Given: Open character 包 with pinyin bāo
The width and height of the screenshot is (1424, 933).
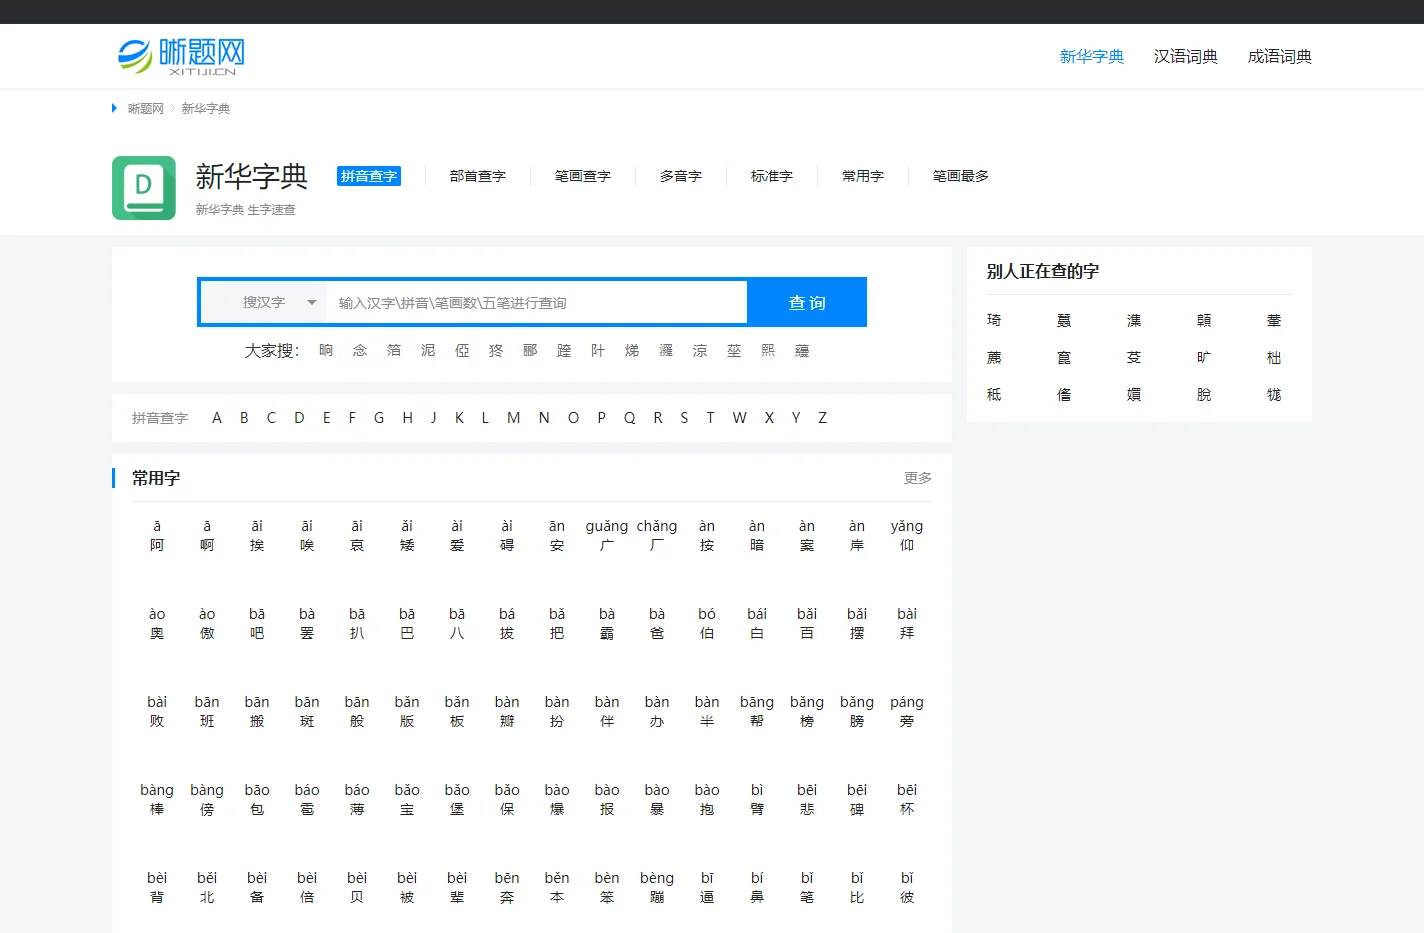Looking at the screenshot, I should click(x=257, y=799).
